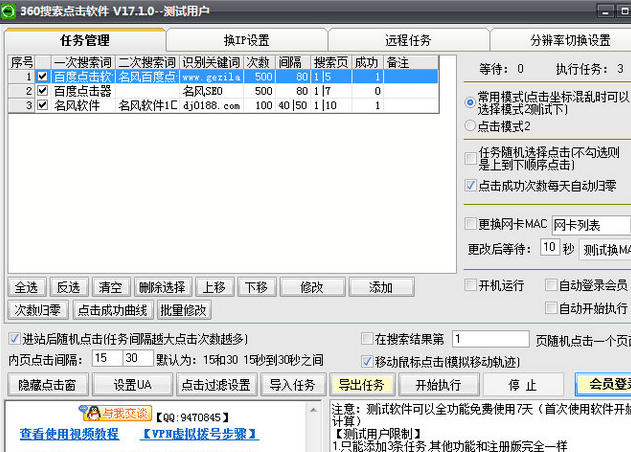Move task down with 下移 button

pyautogui.click(x=256, y=287)
